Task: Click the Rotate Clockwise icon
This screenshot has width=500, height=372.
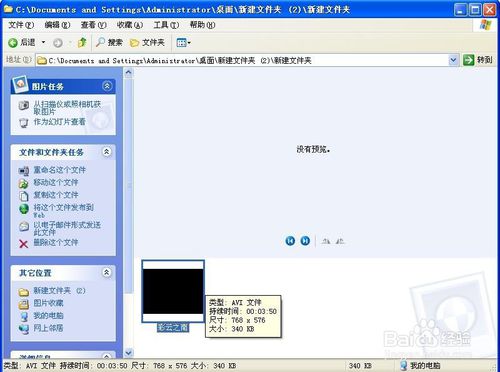Action: pyautogui.click(x=326, y=241)
